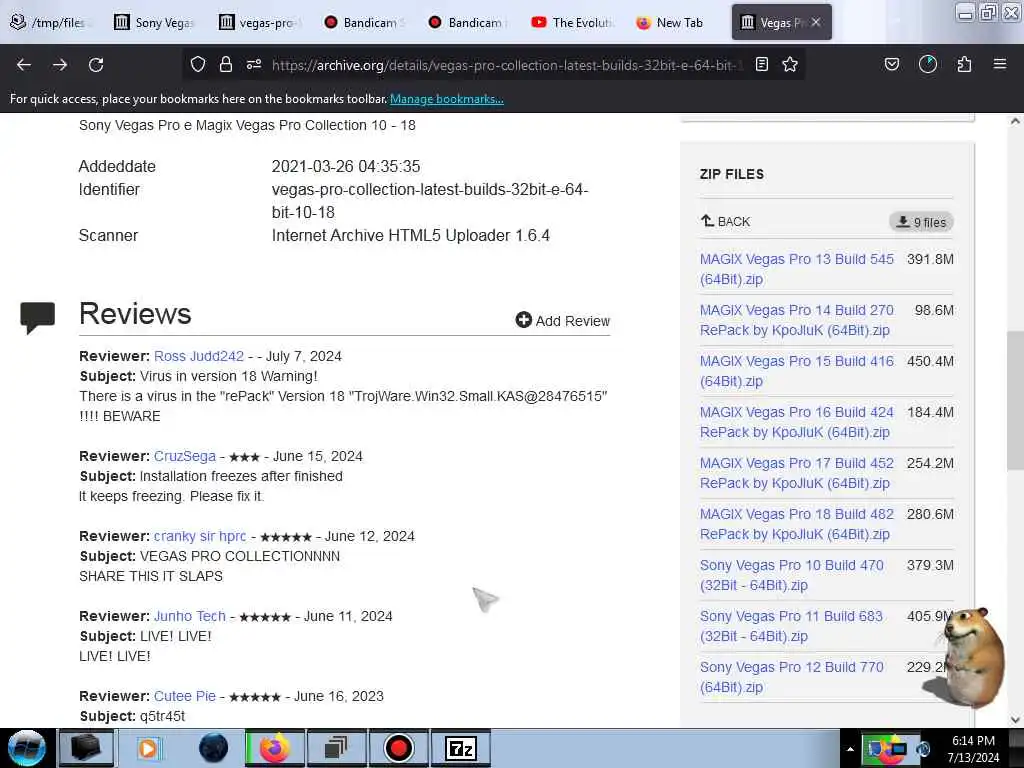Screen dimensions: 1024x768
Task: Go back with the browser back arrow
Action: [24, 65]
